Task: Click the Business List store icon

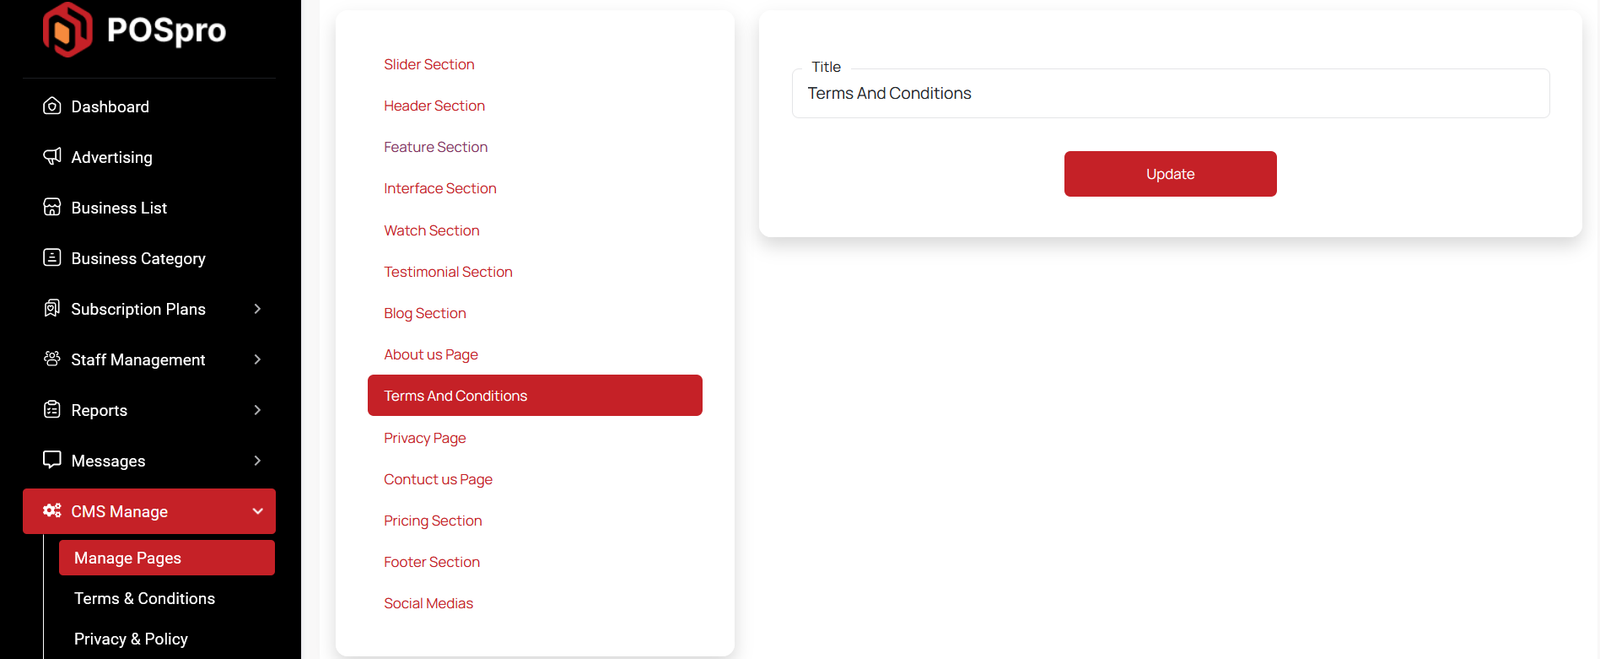Action: point(52,207)
